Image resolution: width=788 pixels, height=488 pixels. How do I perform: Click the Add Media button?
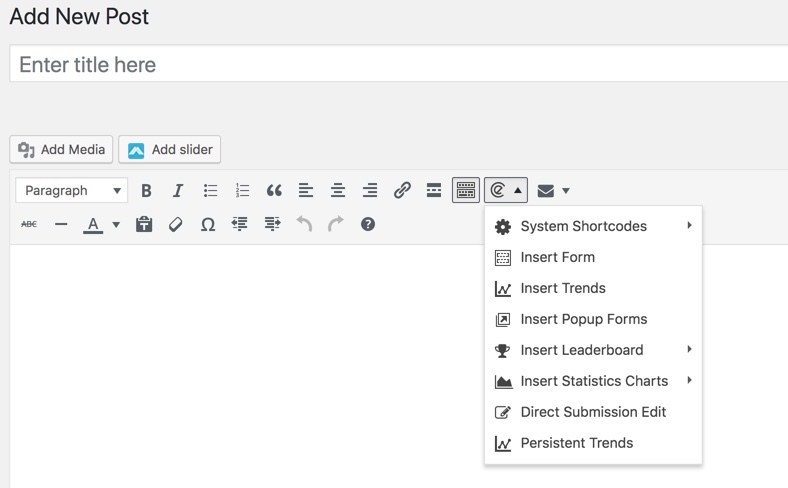[x=61, y=150]
